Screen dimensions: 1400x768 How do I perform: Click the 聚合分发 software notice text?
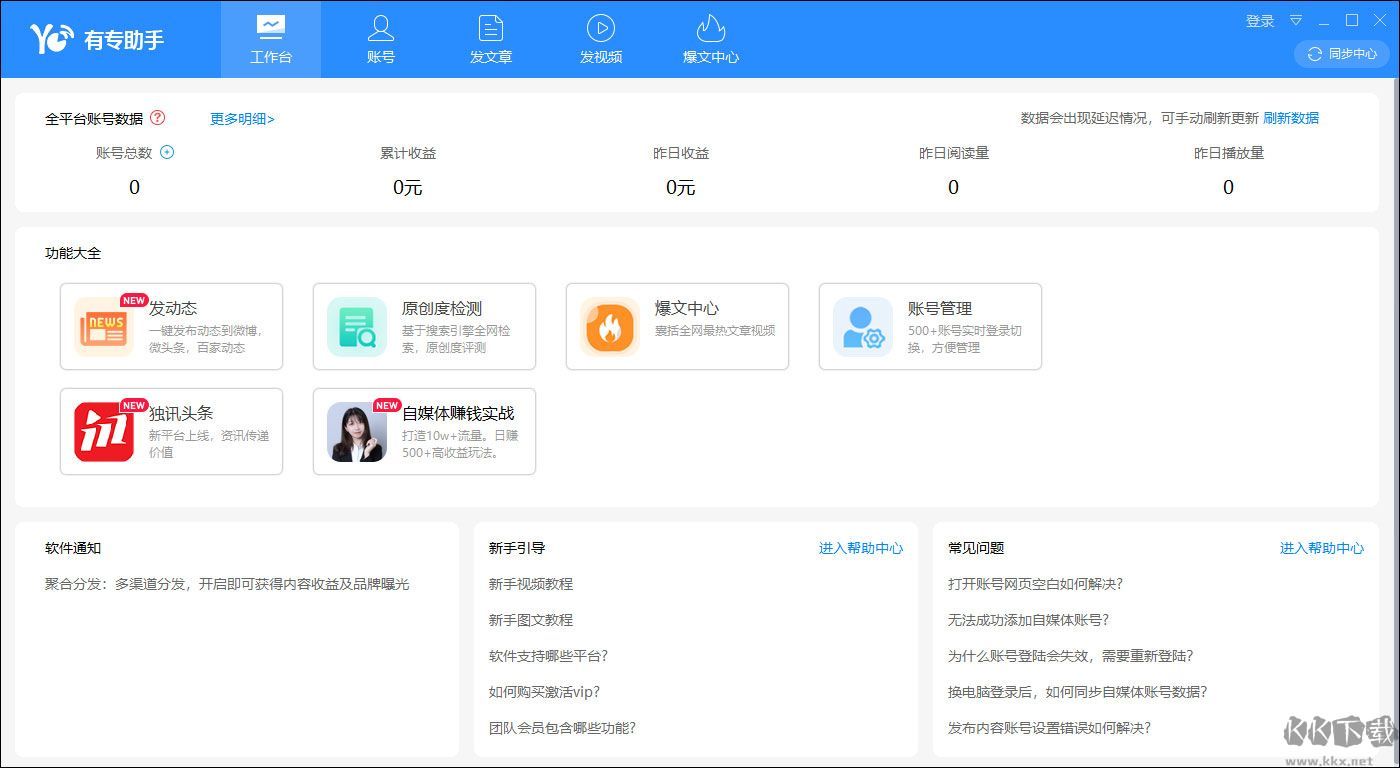pos(227,584)
